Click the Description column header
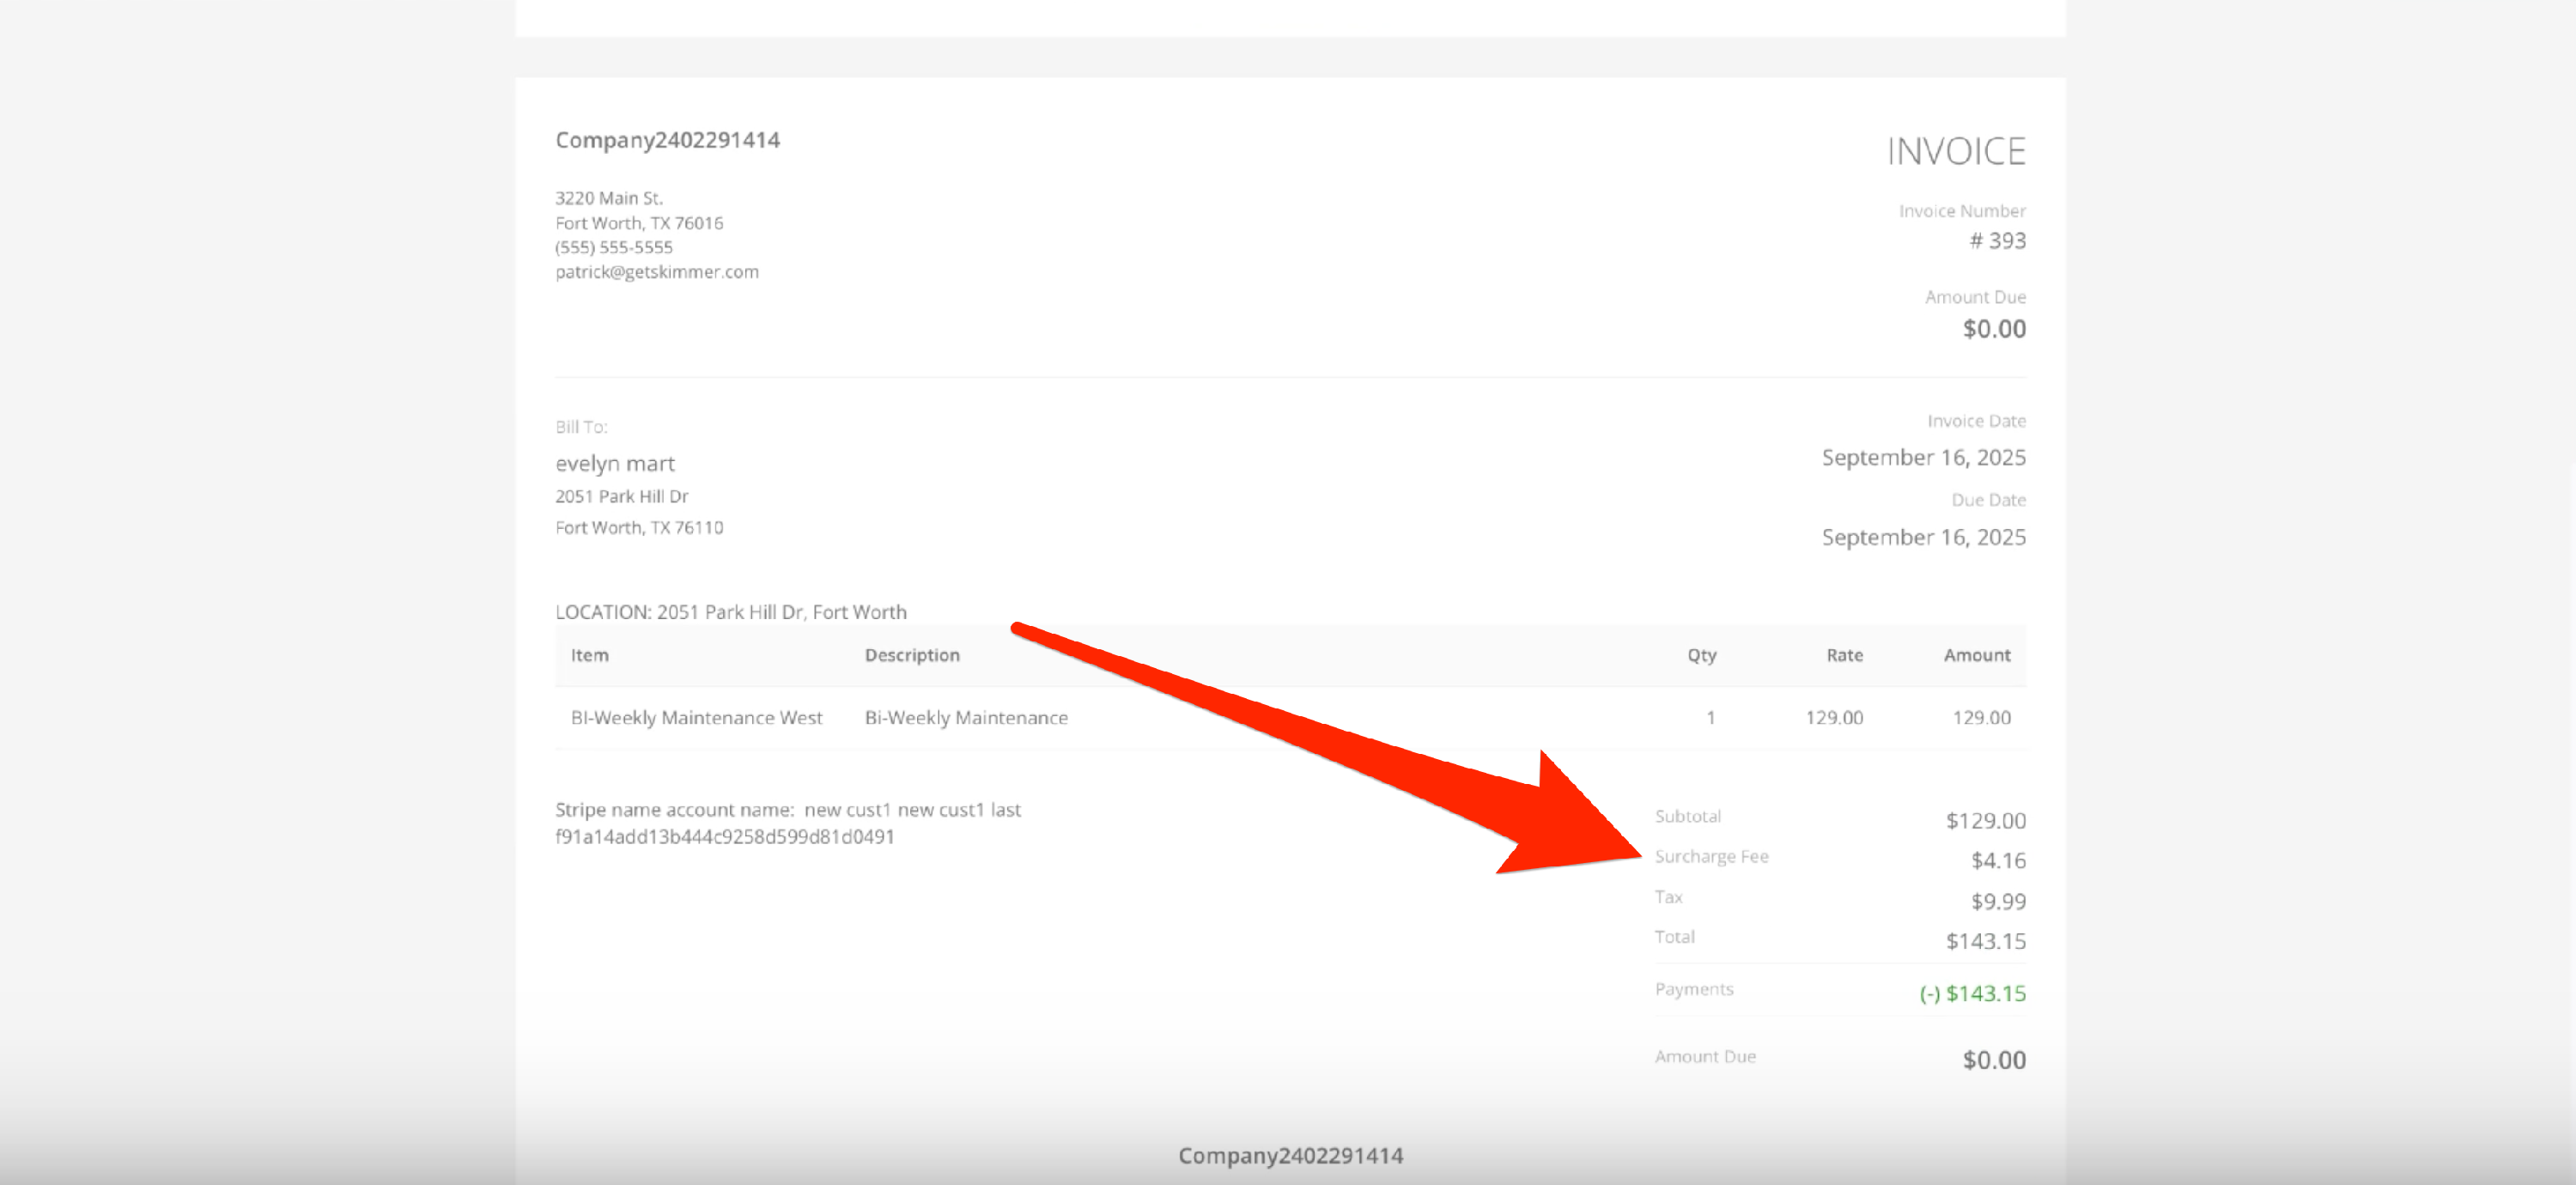Image resolution: width=2576 pixels, height=1185 pixels. point(911,655)
